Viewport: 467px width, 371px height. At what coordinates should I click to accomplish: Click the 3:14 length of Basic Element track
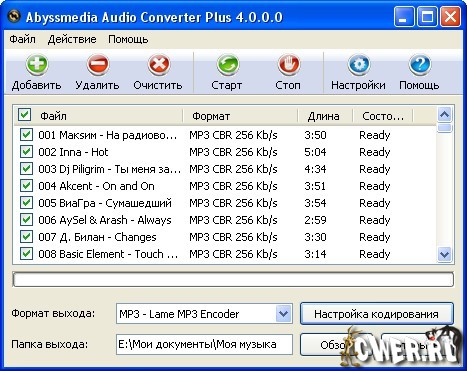315,254
